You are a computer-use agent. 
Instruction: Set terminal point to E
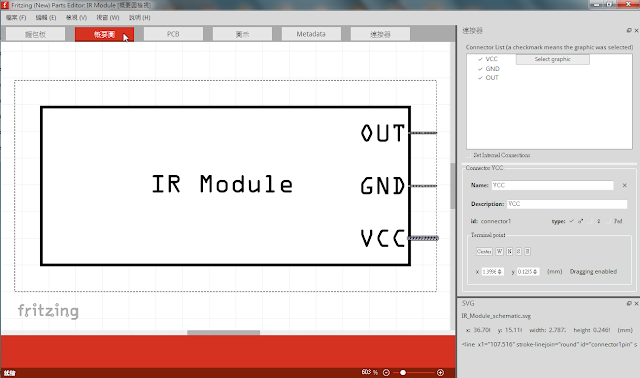(x=527, y=251)
